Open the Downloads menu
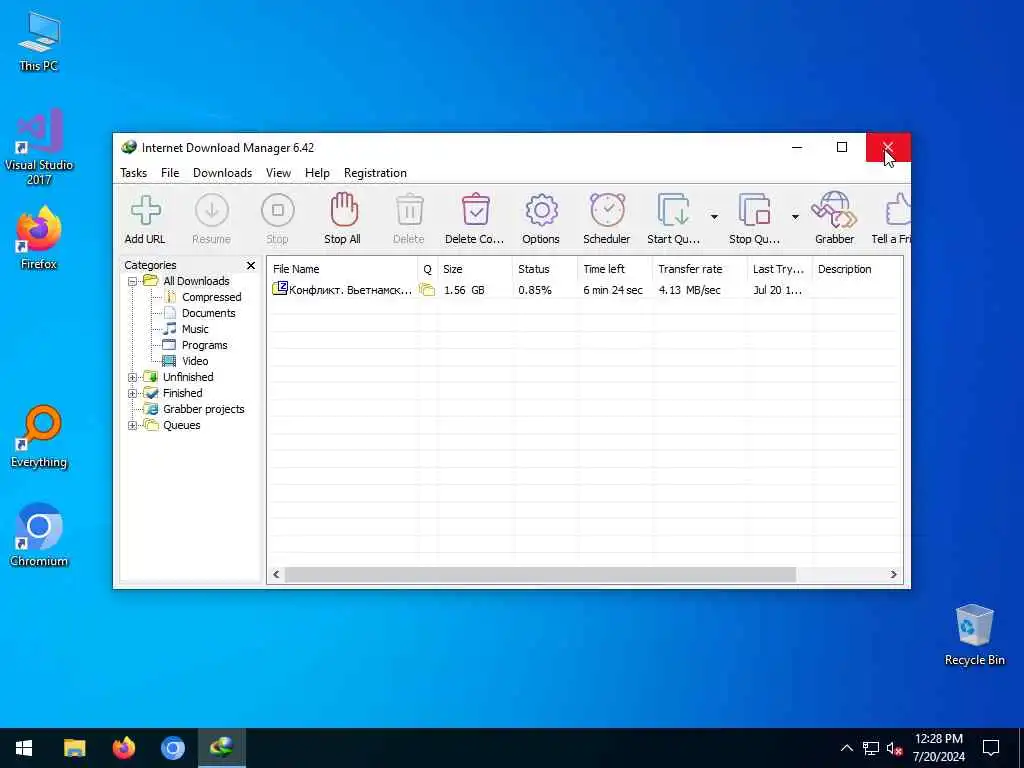 coord(222,173)
